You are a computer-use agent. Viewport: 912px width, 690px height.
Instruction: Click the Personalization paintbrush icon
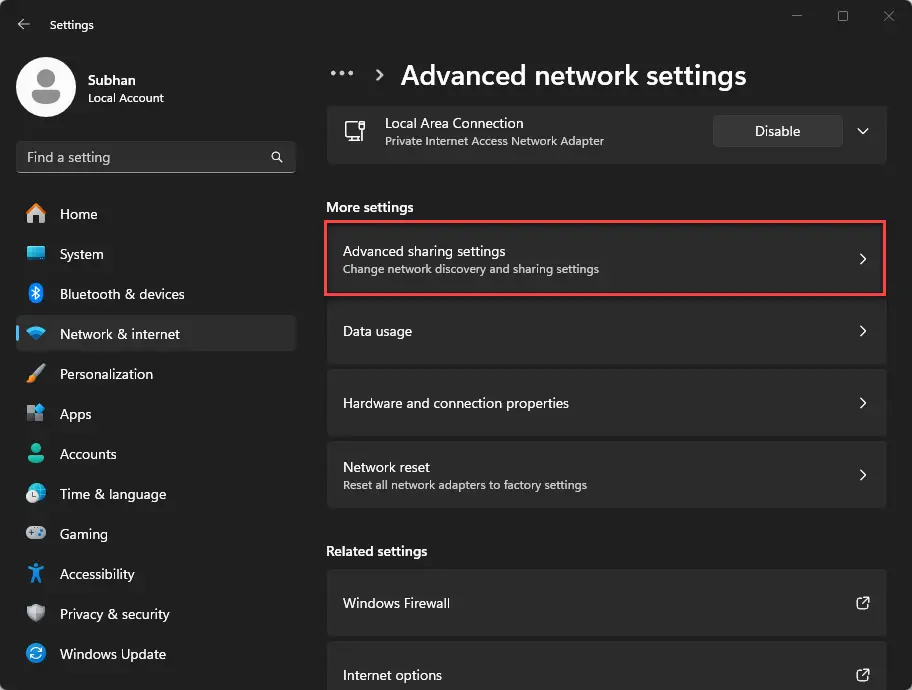tap(36, 374)
